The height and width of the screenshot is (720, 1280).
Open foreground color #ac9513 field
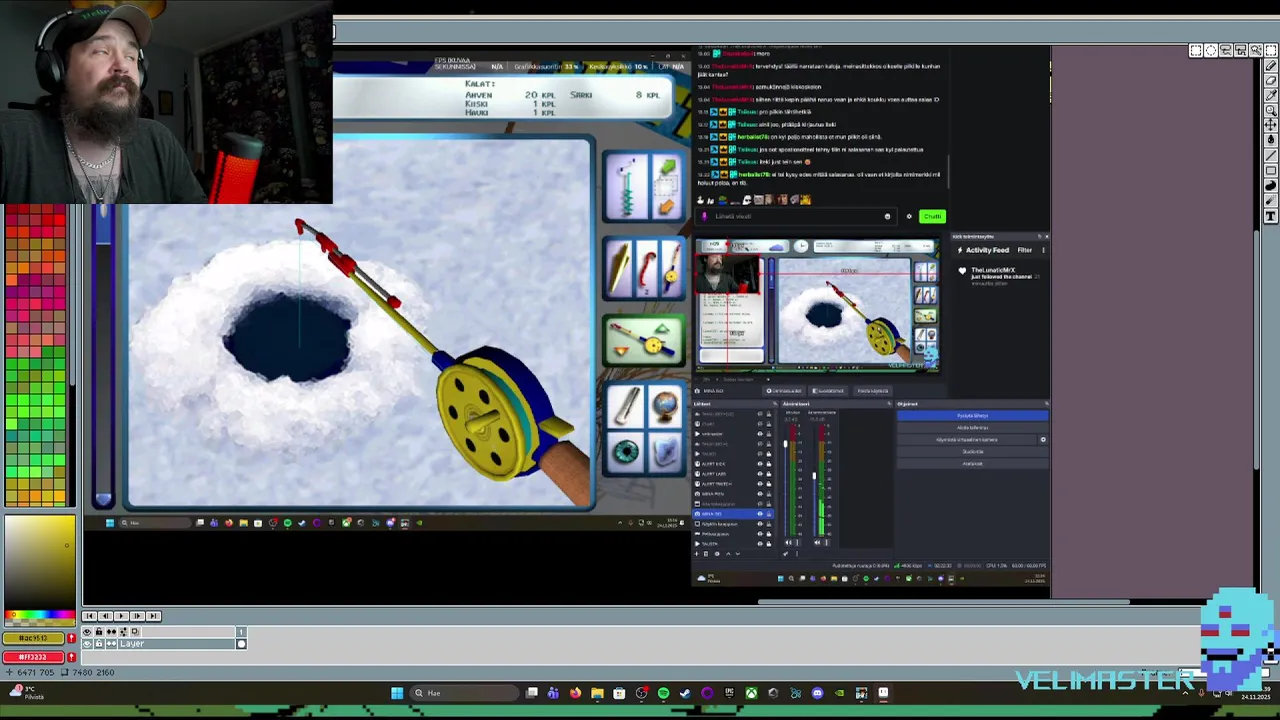tap(33, 638)
